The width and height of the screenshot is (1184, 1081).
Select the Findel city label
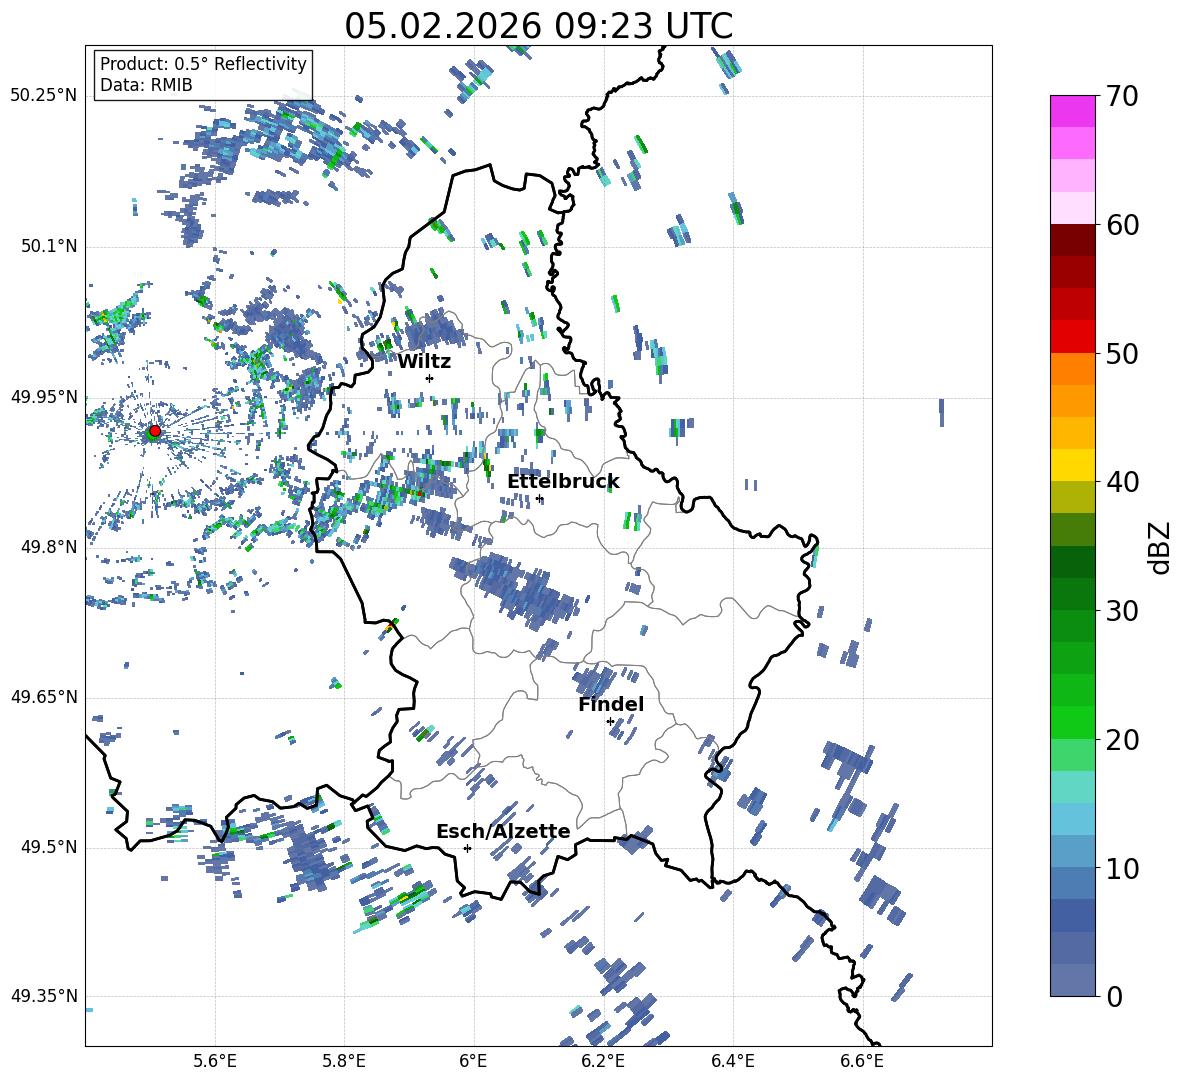click(x=610, y=704)
